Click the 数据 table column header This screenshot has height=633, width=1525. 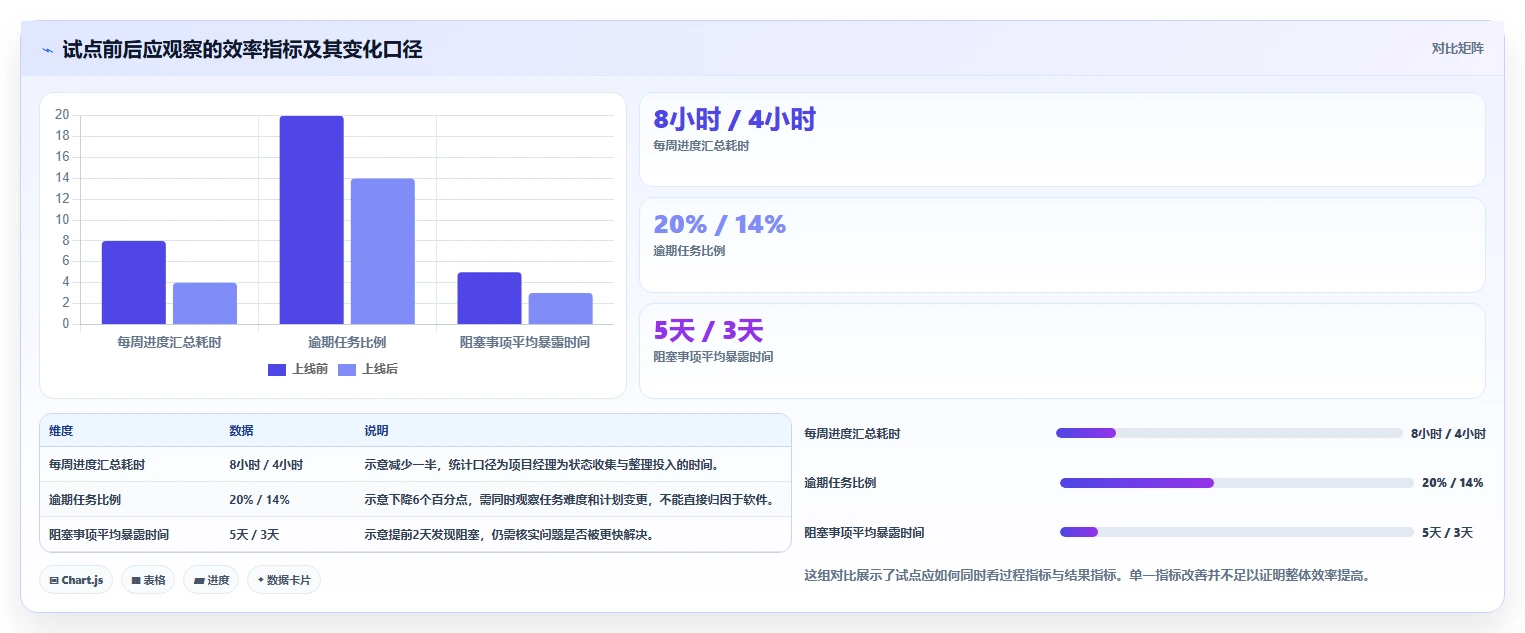(x=241, y=431)
